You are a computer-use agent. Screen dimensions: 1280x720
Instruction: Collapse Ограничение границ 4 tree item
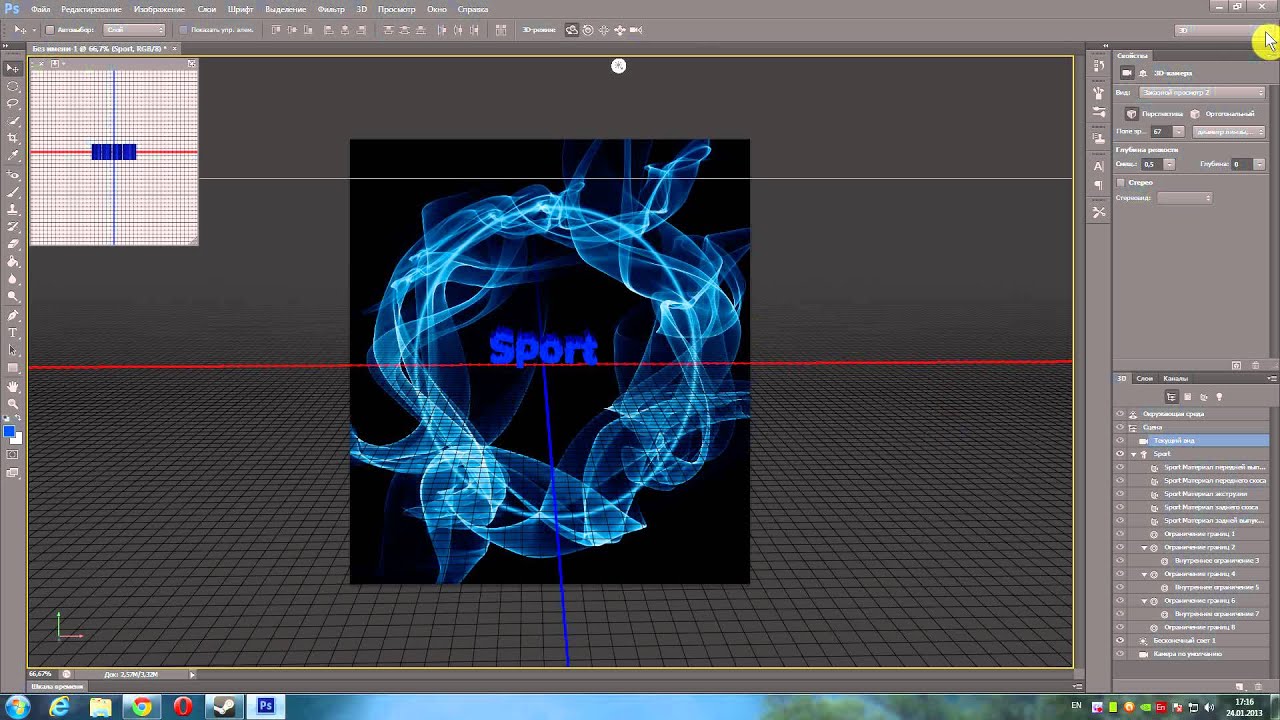point(1144,574)
